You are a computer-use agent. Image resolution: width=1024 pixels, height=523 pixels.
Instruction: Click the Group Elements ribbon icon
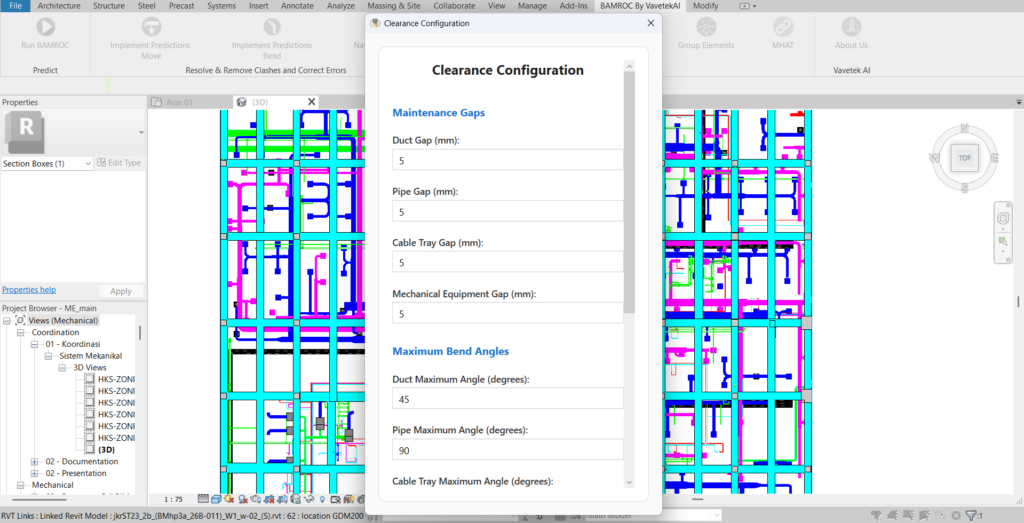pos(706,27)
